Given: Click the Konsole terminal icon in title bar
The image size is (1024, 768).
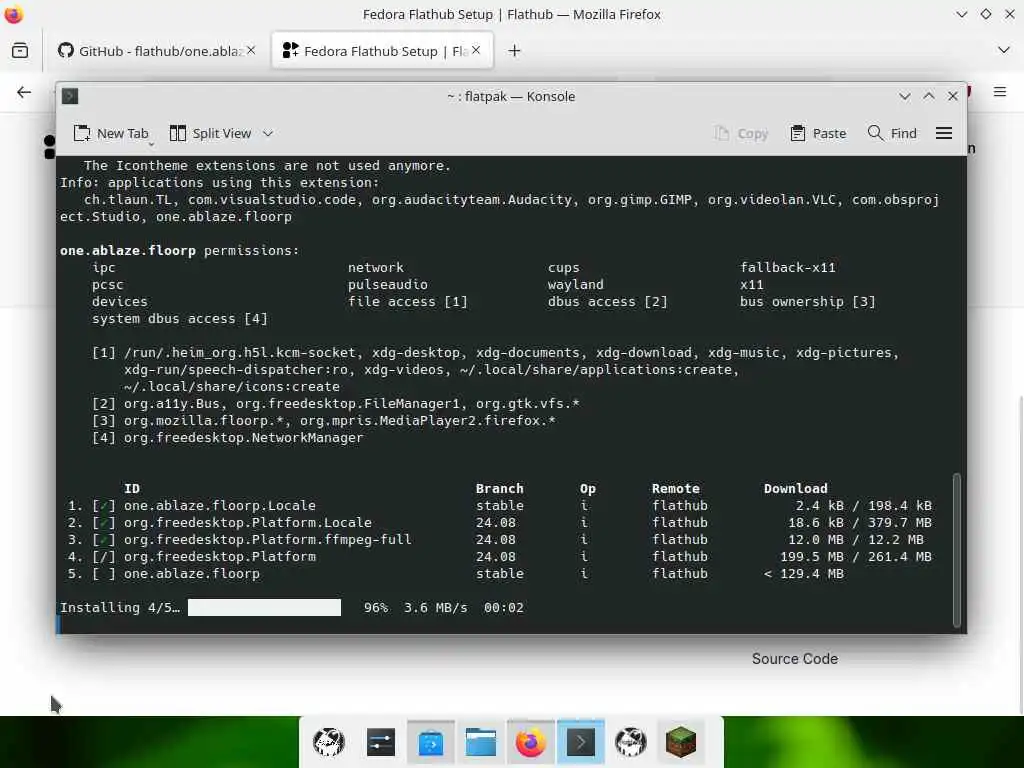Looking at the screenshot, I should pyautogui.click(x=70, y=96).
